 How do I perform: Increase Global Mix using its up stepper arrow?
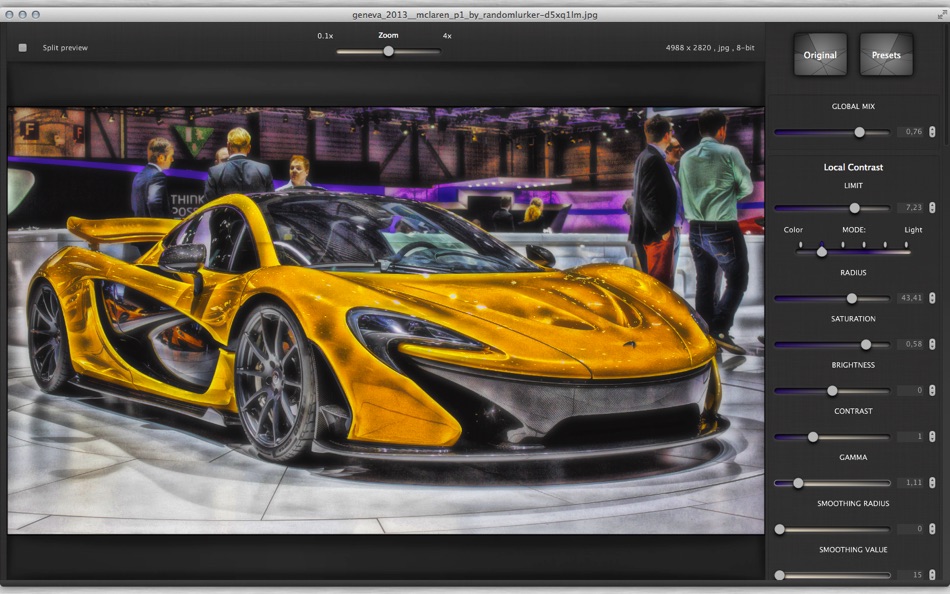(931, 128)
